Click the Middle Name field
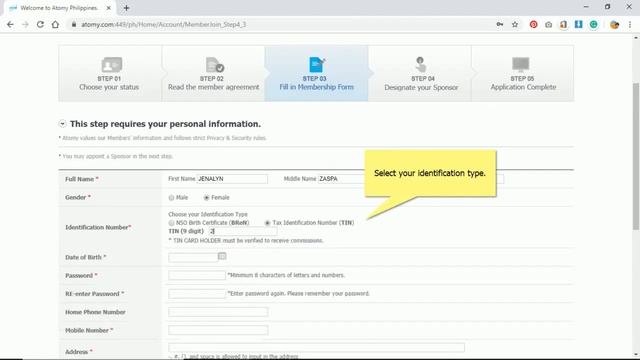Image resolution: width=640 pixels, height=360 pixels. coord(341,179)
